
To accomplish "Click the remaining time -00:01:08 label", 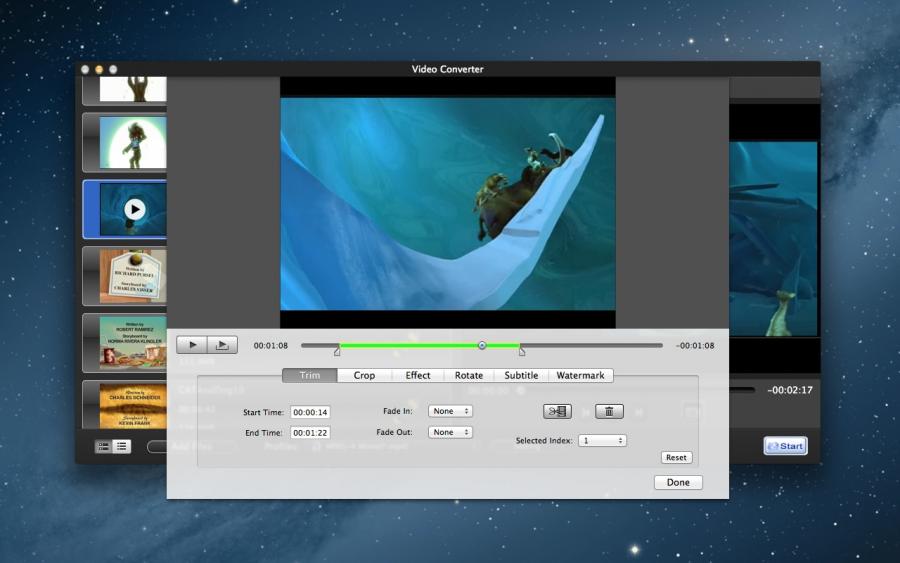I will (695, 345).
